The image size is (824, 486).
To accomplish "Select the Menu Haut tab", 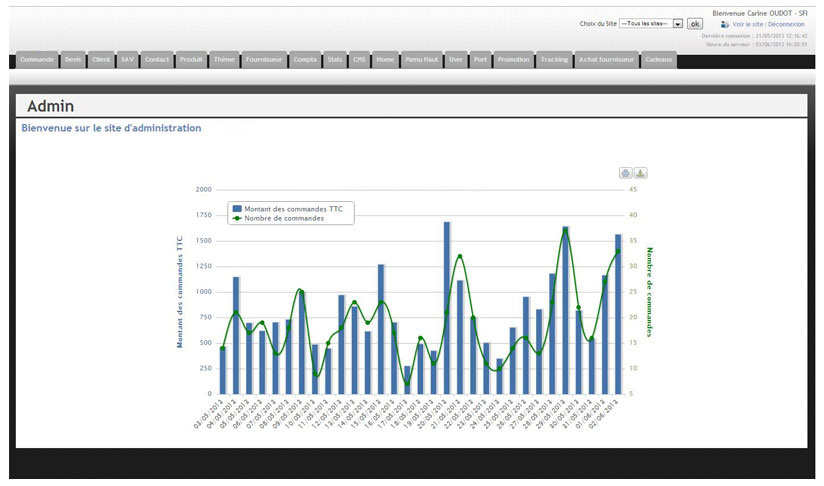I will pos(421,60).
